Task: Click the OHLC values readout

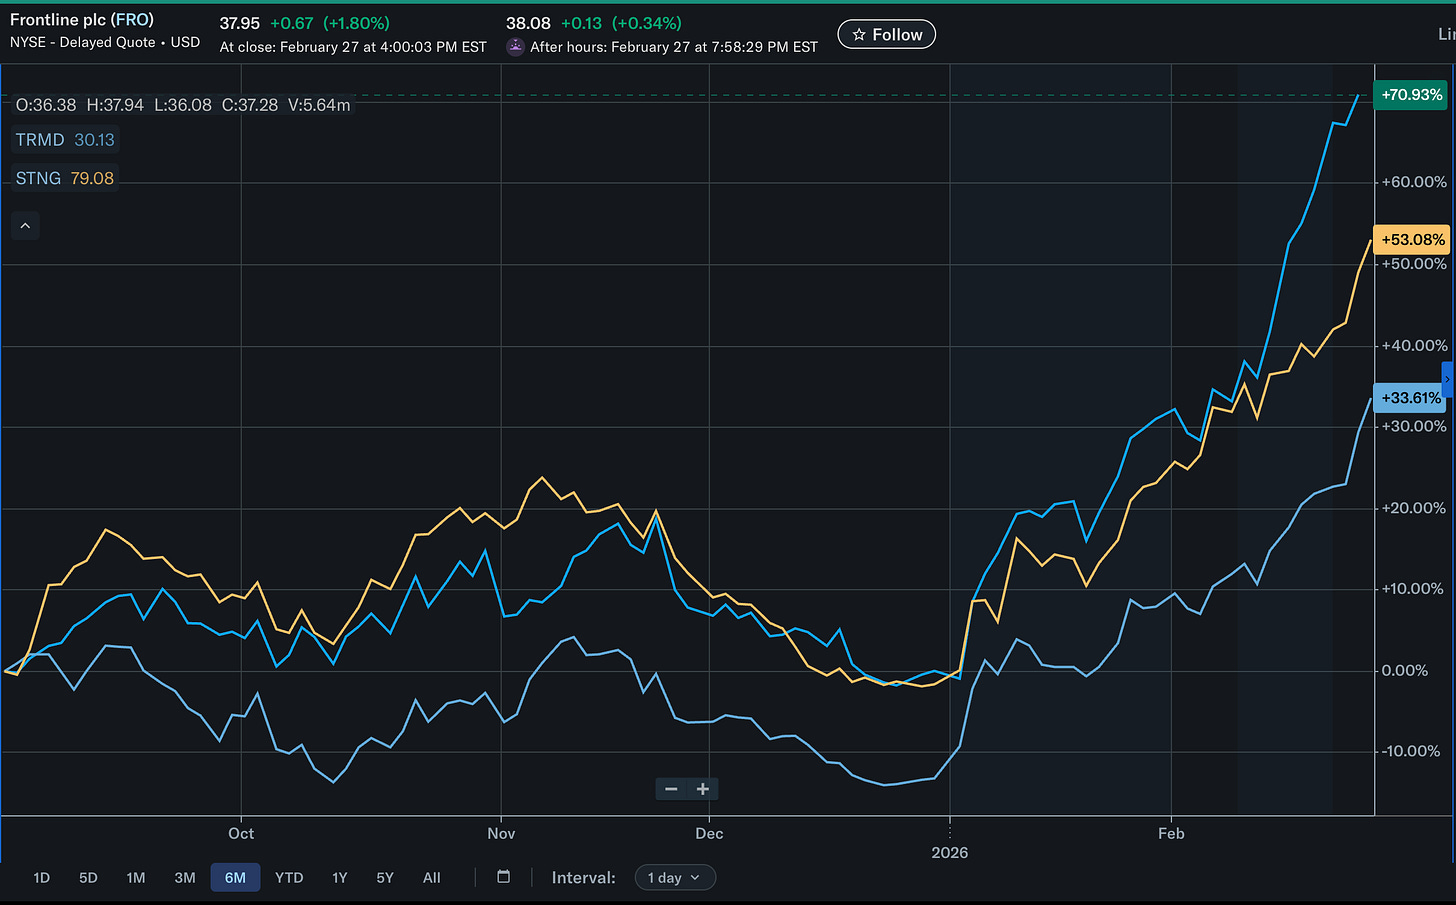Action: (x=183, y=105)
